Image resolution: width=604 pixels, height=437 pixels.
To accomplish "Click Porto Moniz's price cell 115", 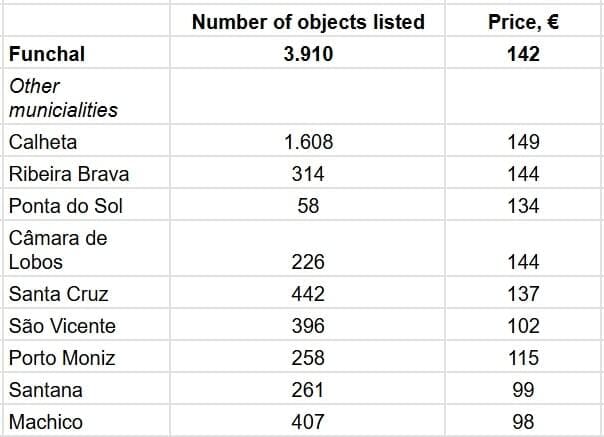I will [x=523, y=358].
